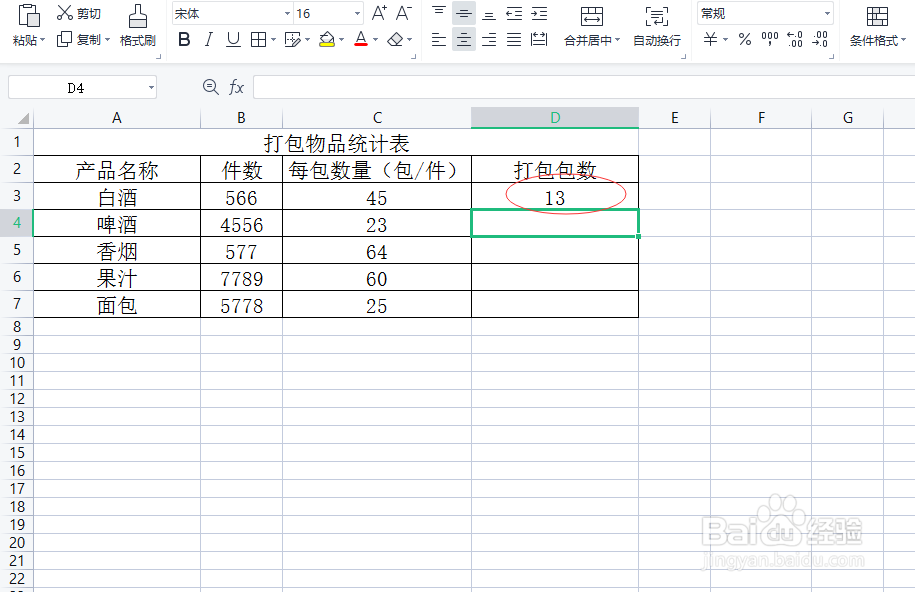
Task: Click the fx insert function button
Action: point(236,87)
